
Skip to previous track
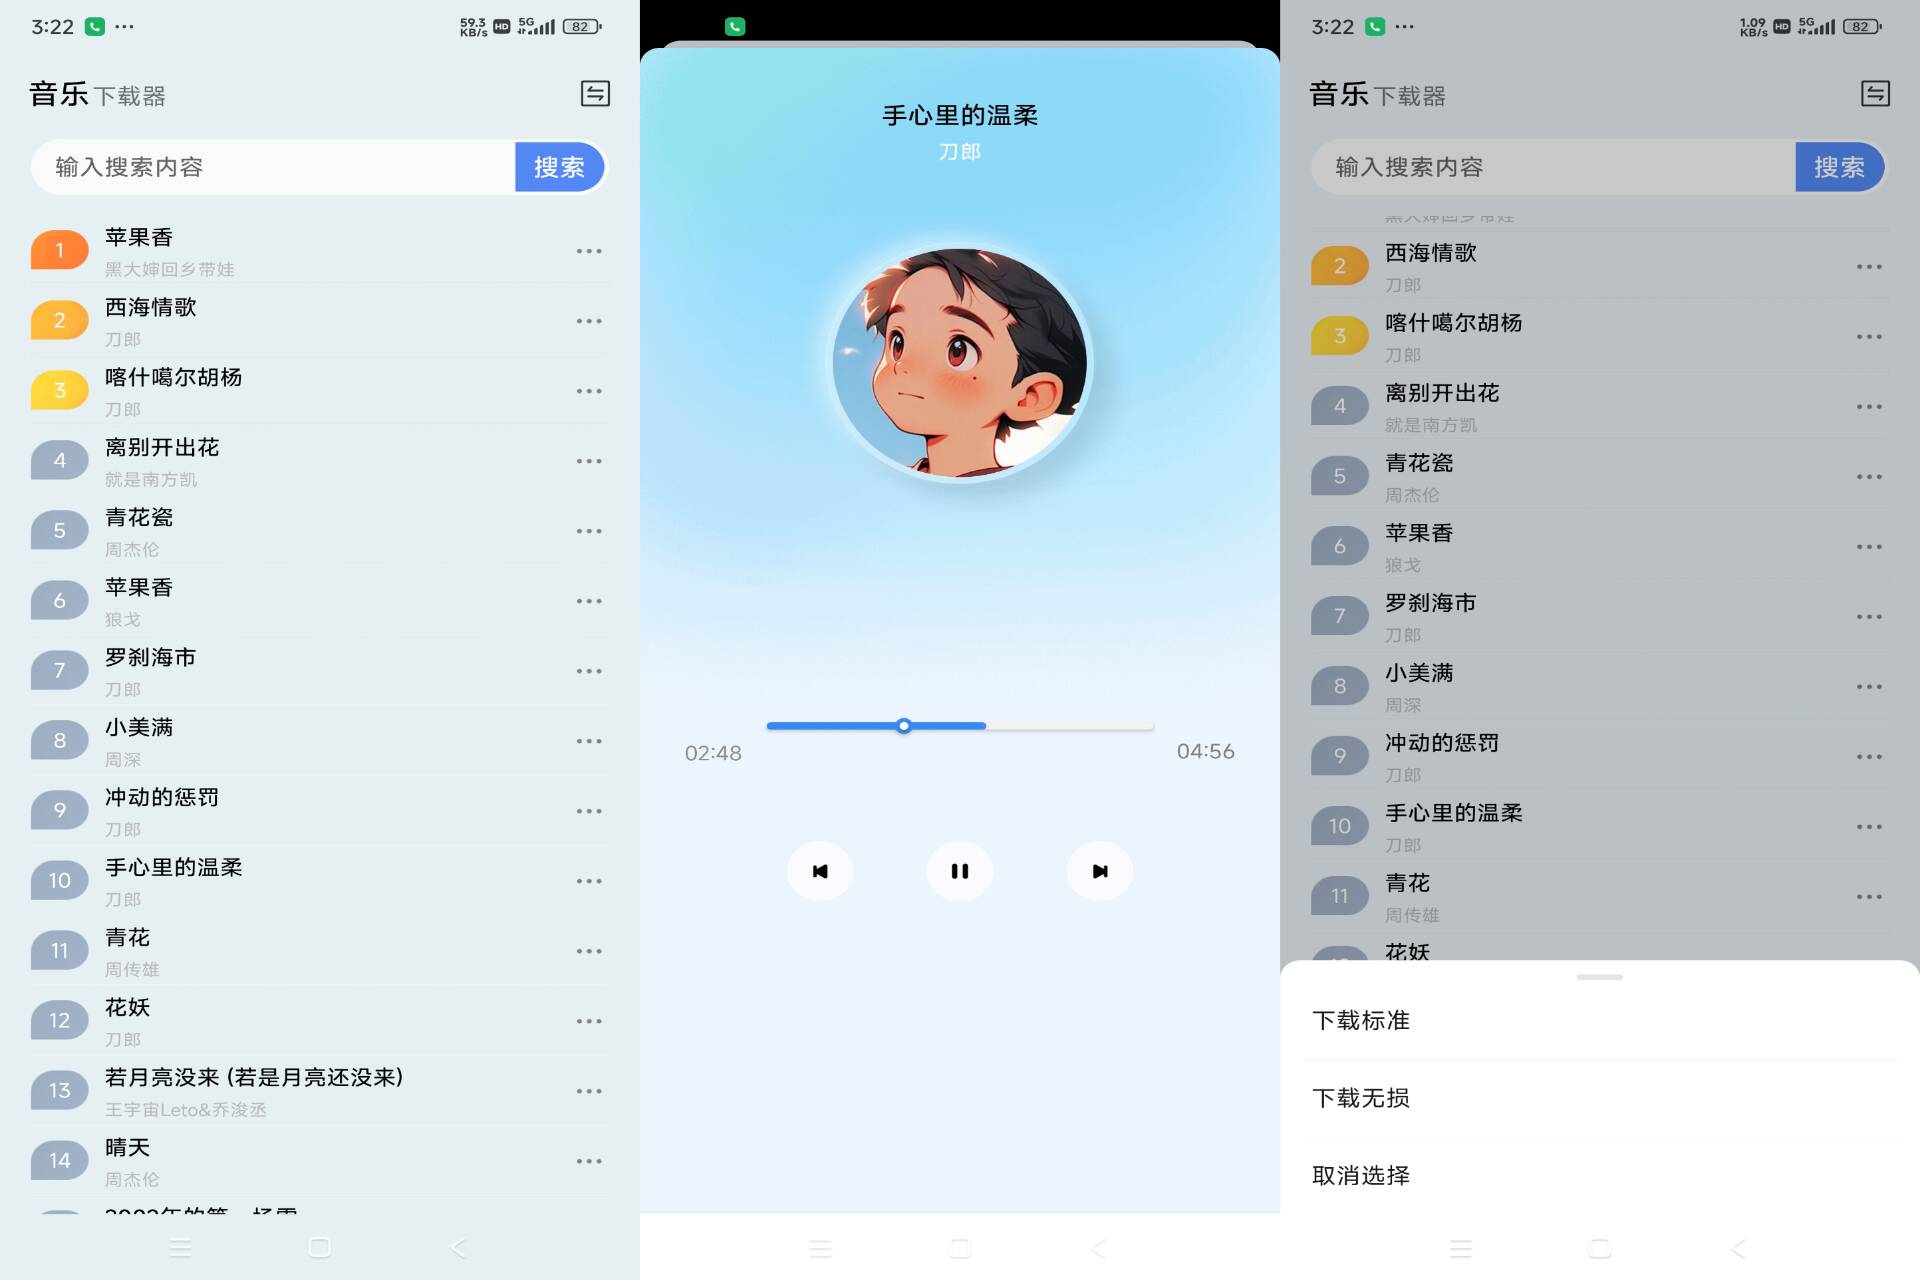[819, 870]
